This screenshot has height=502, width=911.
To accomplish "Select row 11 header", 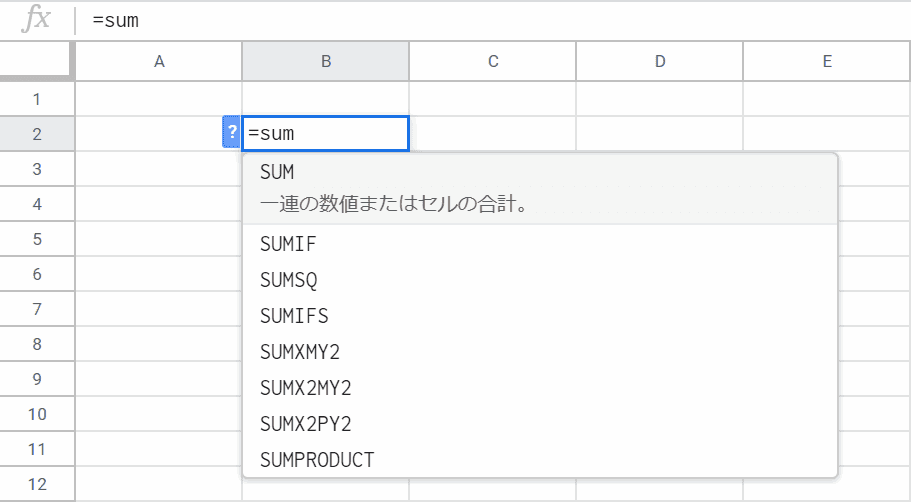I will [37, 449].
